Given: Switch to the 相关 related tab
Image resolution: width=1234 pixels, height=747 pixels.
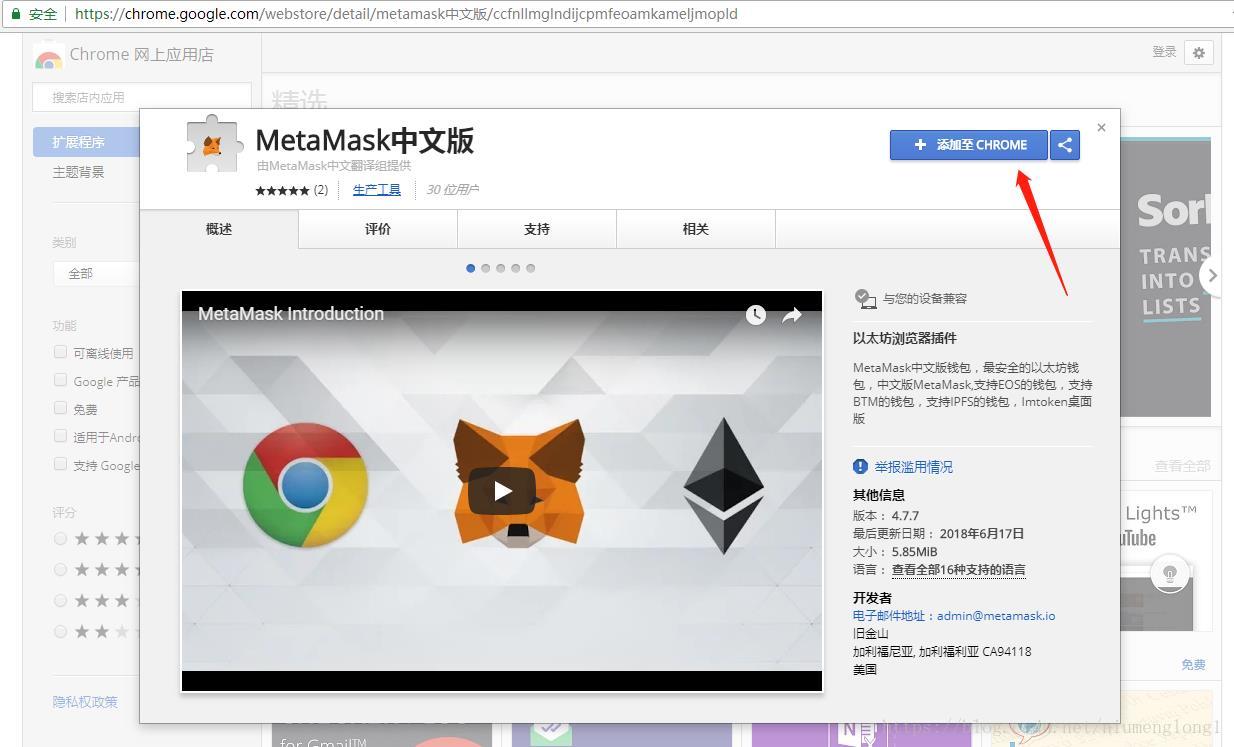Looking at the screenshot, I should tap(696, 229).
